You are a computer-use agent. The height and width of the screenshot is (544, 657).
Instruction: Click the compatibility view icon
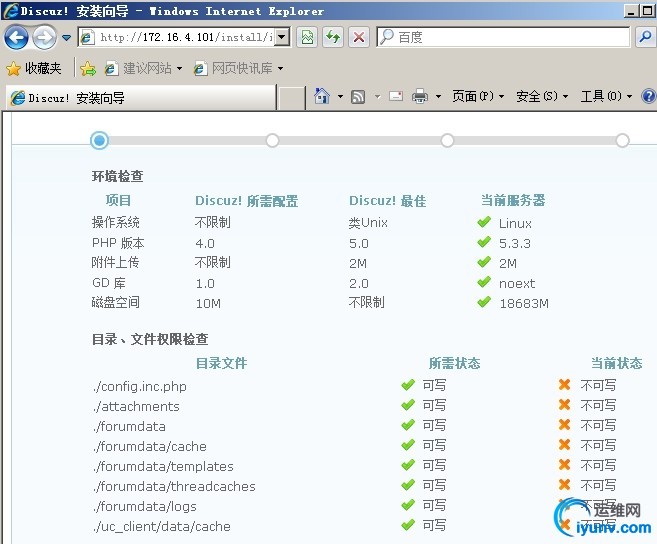[307, 37]
